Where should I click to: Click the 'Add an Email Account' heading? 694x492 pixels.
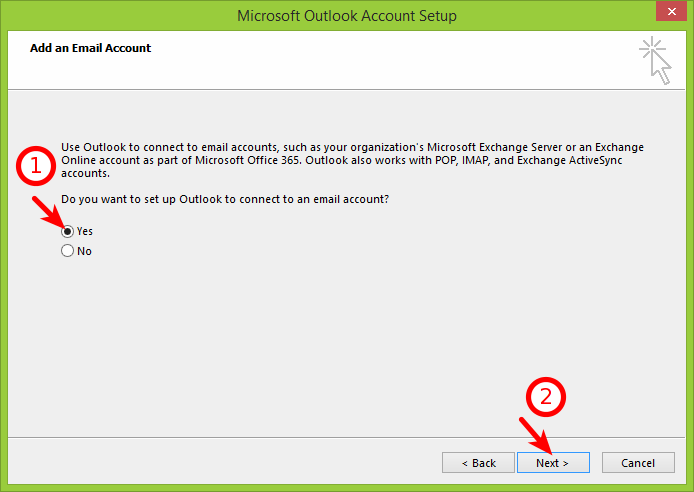click(90, 48)
